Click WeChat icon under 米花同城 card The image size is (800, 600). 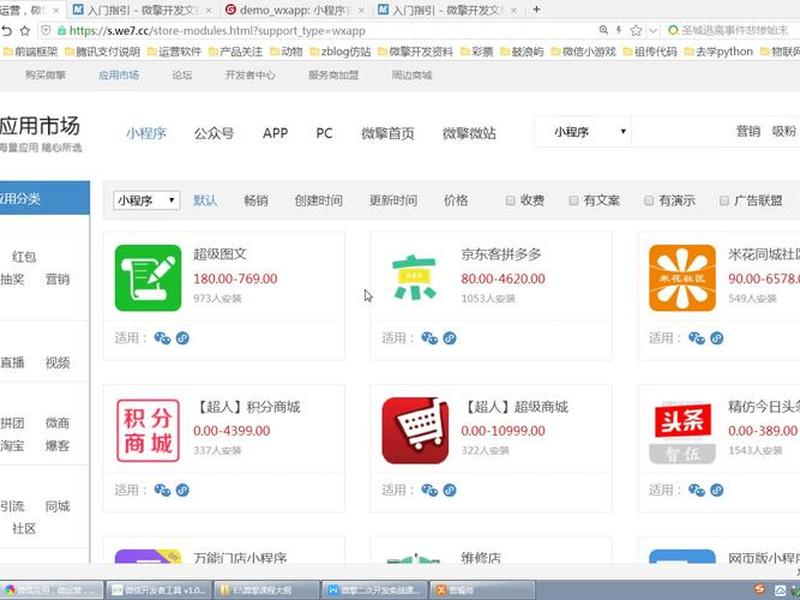click(697, 338)
